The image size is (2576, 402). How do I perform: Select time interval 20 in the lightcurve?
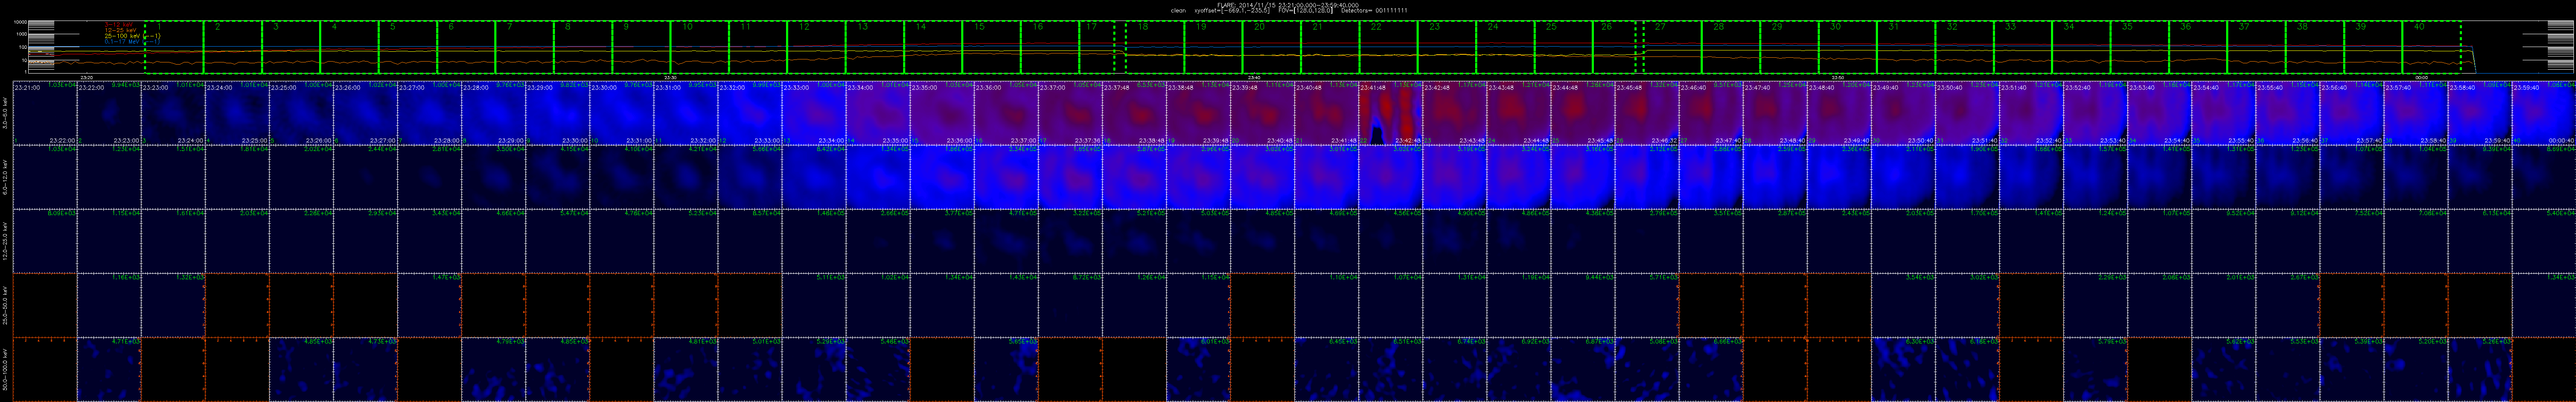1272,46
